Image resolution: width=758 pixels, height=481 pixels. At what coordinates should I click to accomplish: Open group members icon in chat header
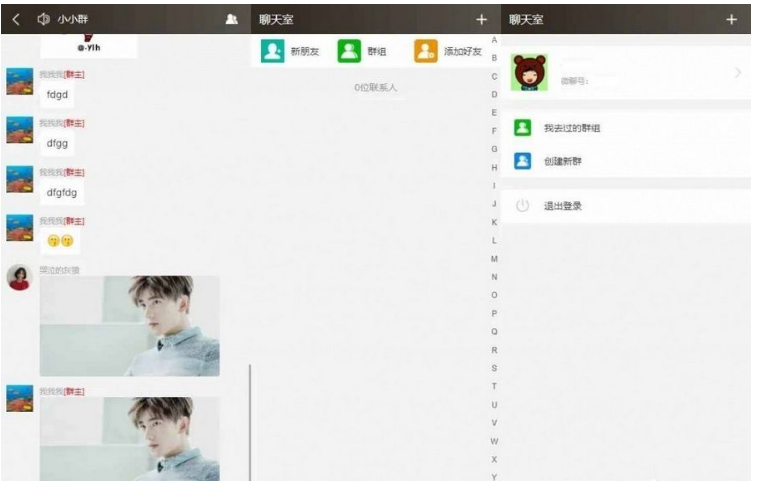coord(232,19)
